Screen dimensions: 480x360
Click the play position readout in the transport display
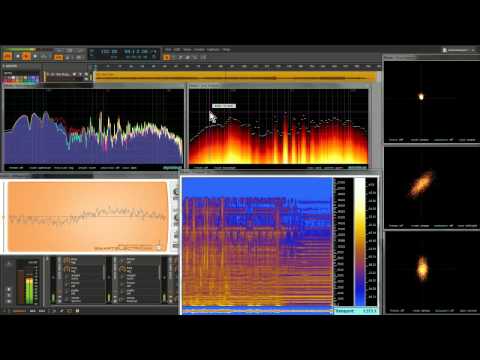click(x=136, y=52)
